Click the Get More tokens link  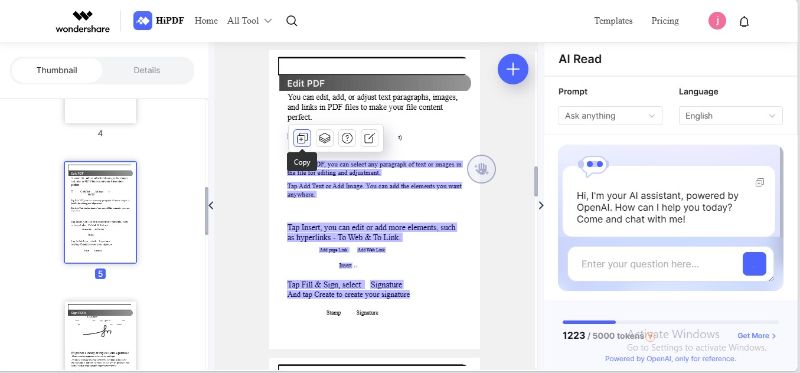click(x=757, y=336)
